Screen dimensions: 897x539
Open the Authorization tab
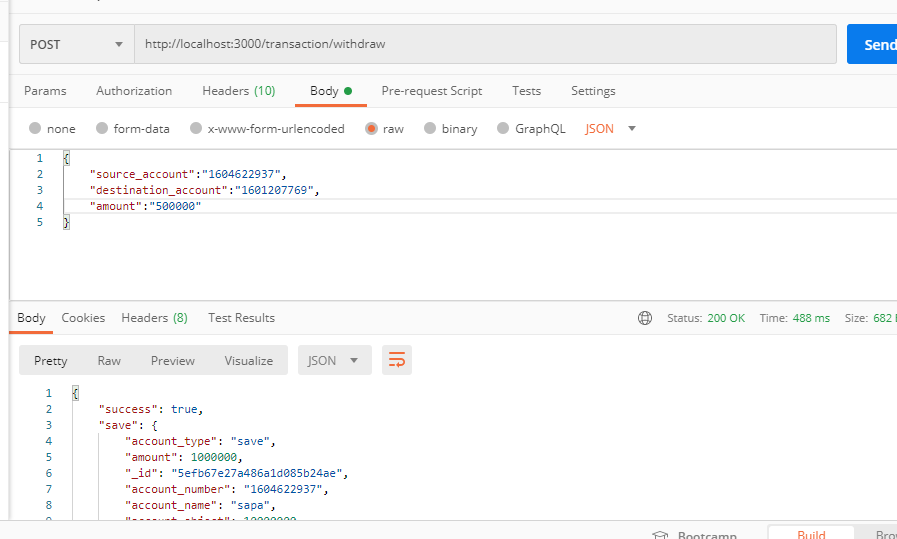point(134,91)
